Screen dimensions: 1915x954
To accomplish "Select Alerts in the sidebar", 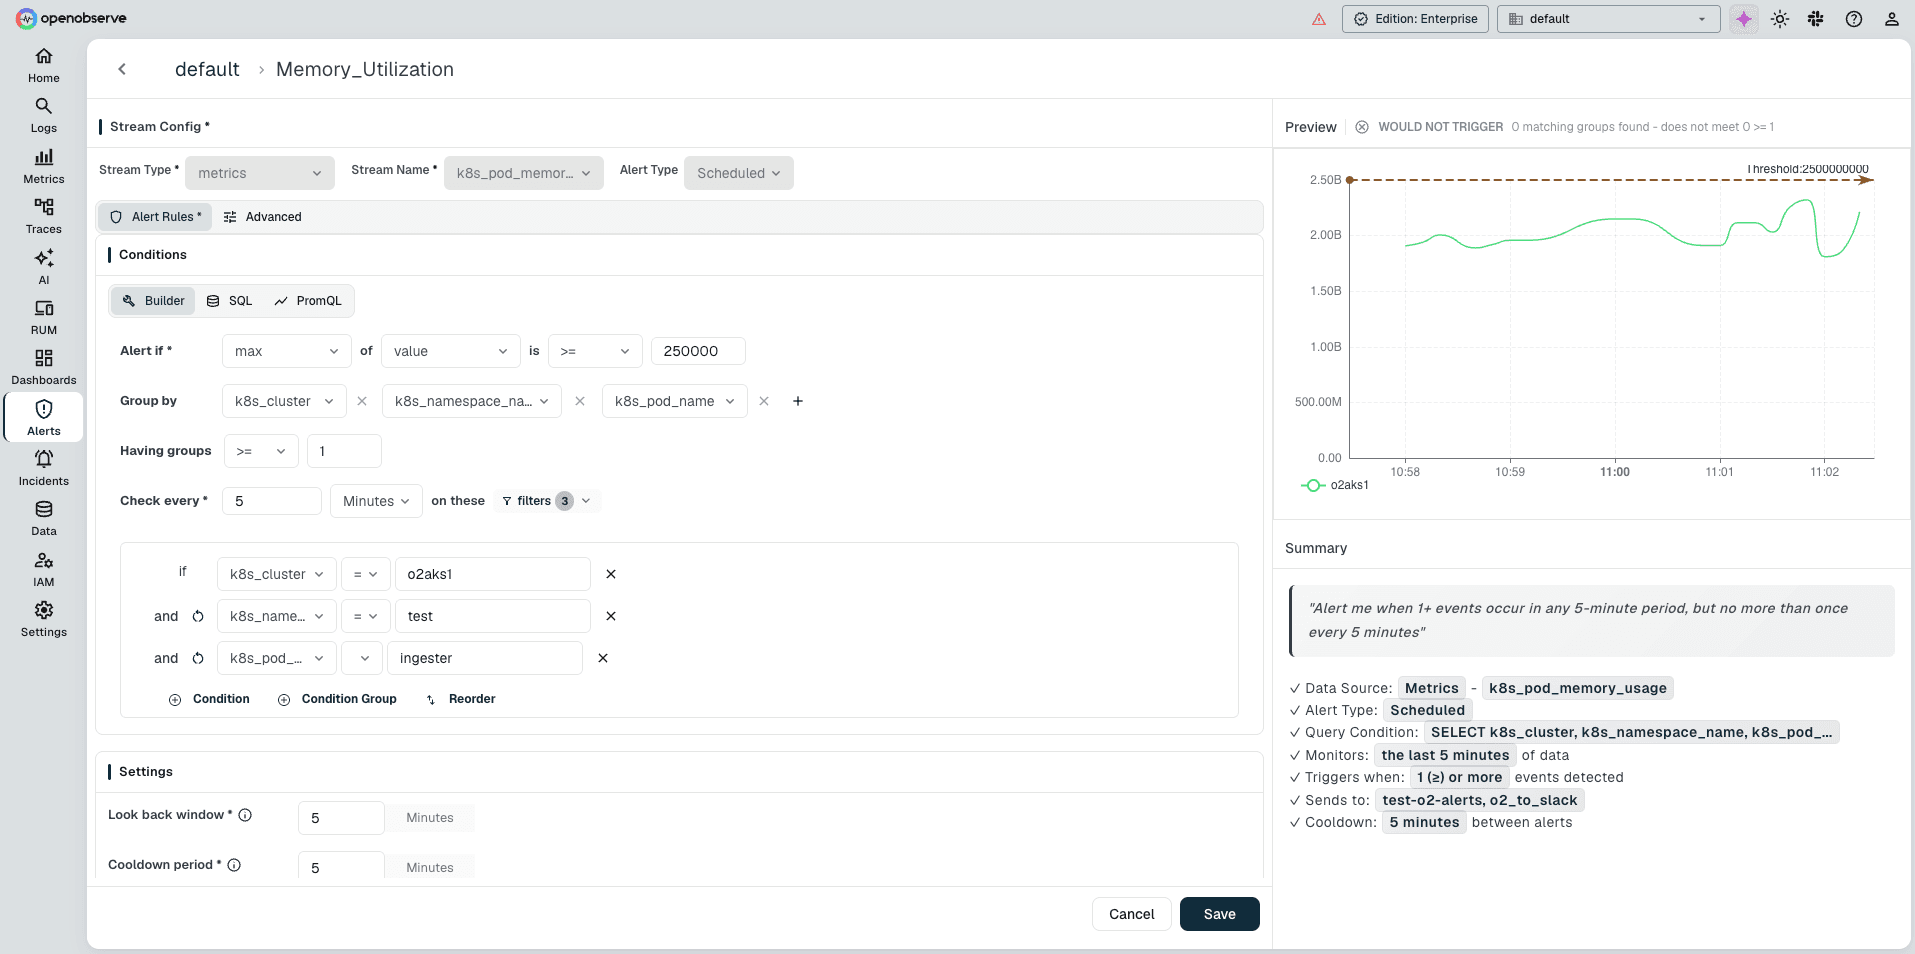I will point(44,418).
